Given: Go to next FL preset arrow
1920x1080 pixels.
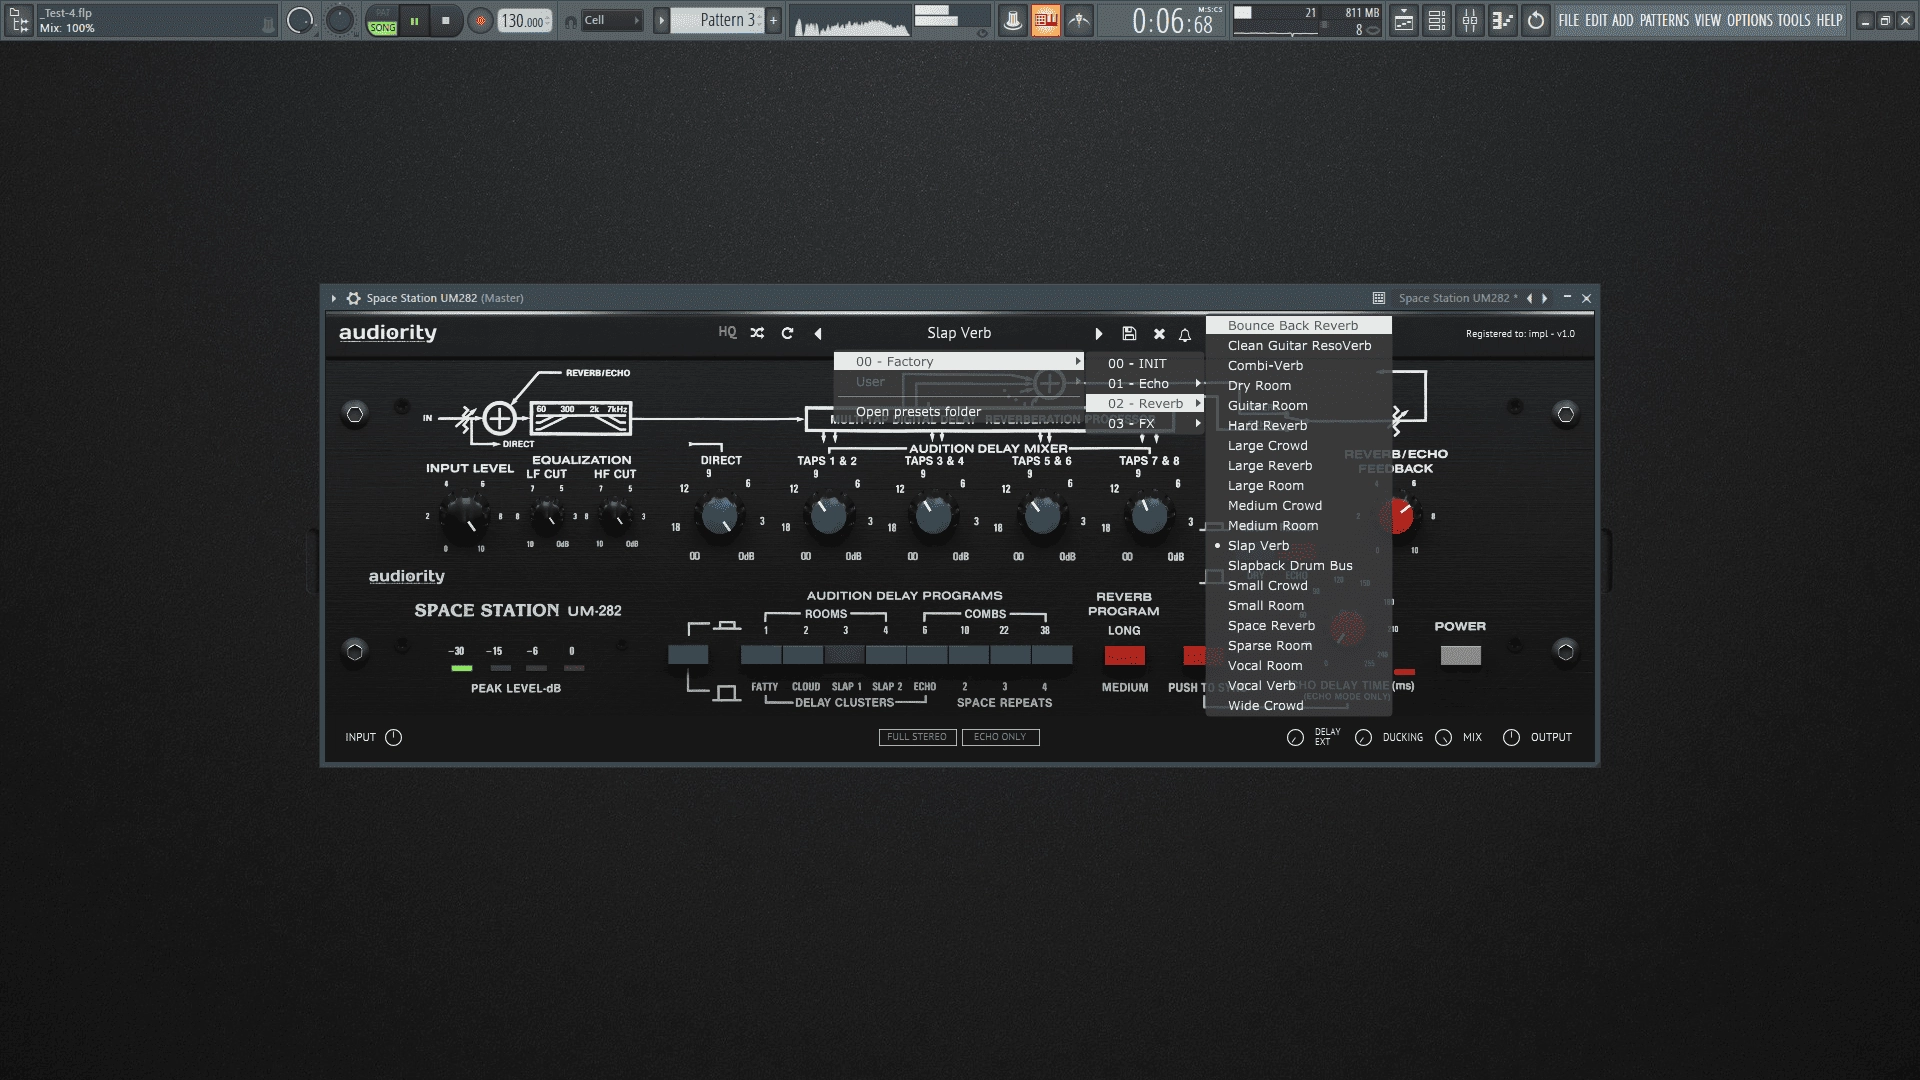Looking at the screenshot, I should (x=1545, y=298).
